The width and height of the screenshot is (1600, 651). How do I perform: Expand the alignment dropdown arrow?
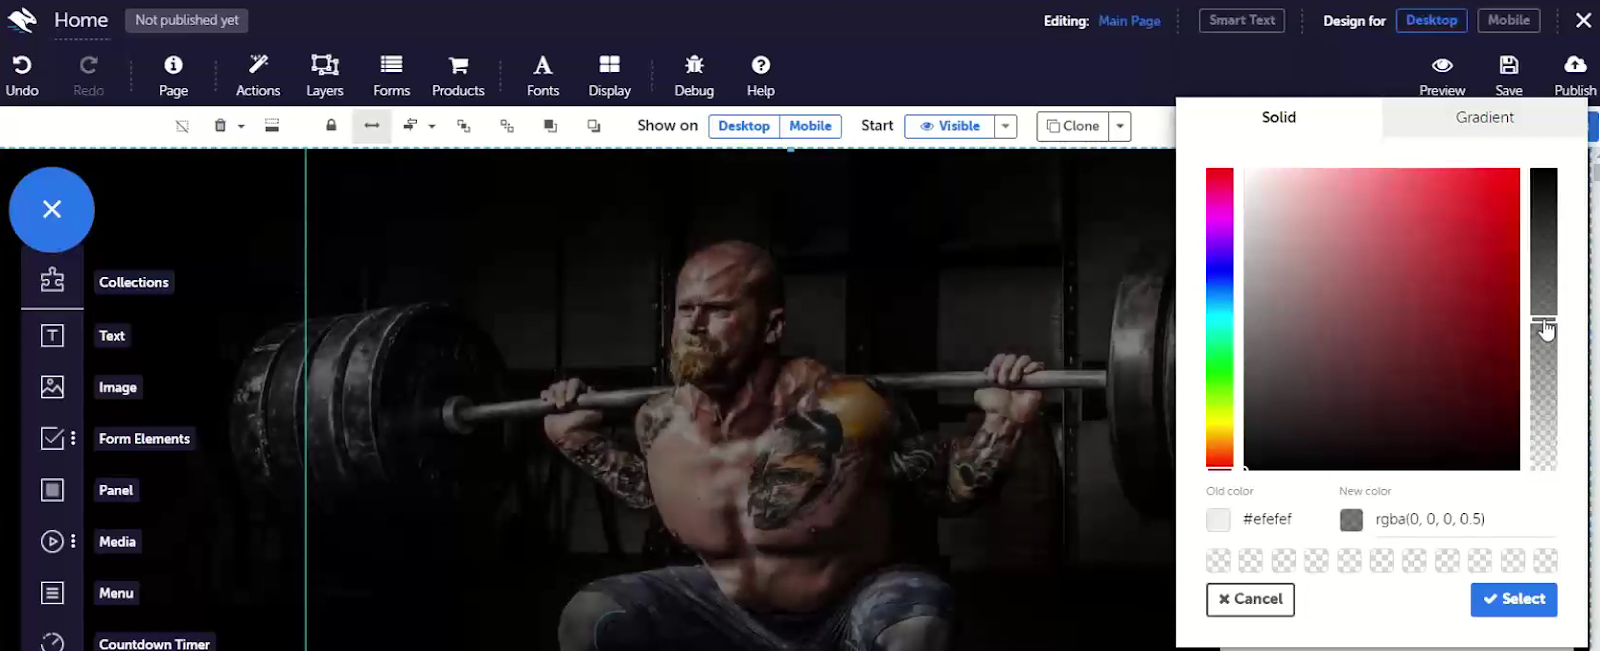[432, 127]
